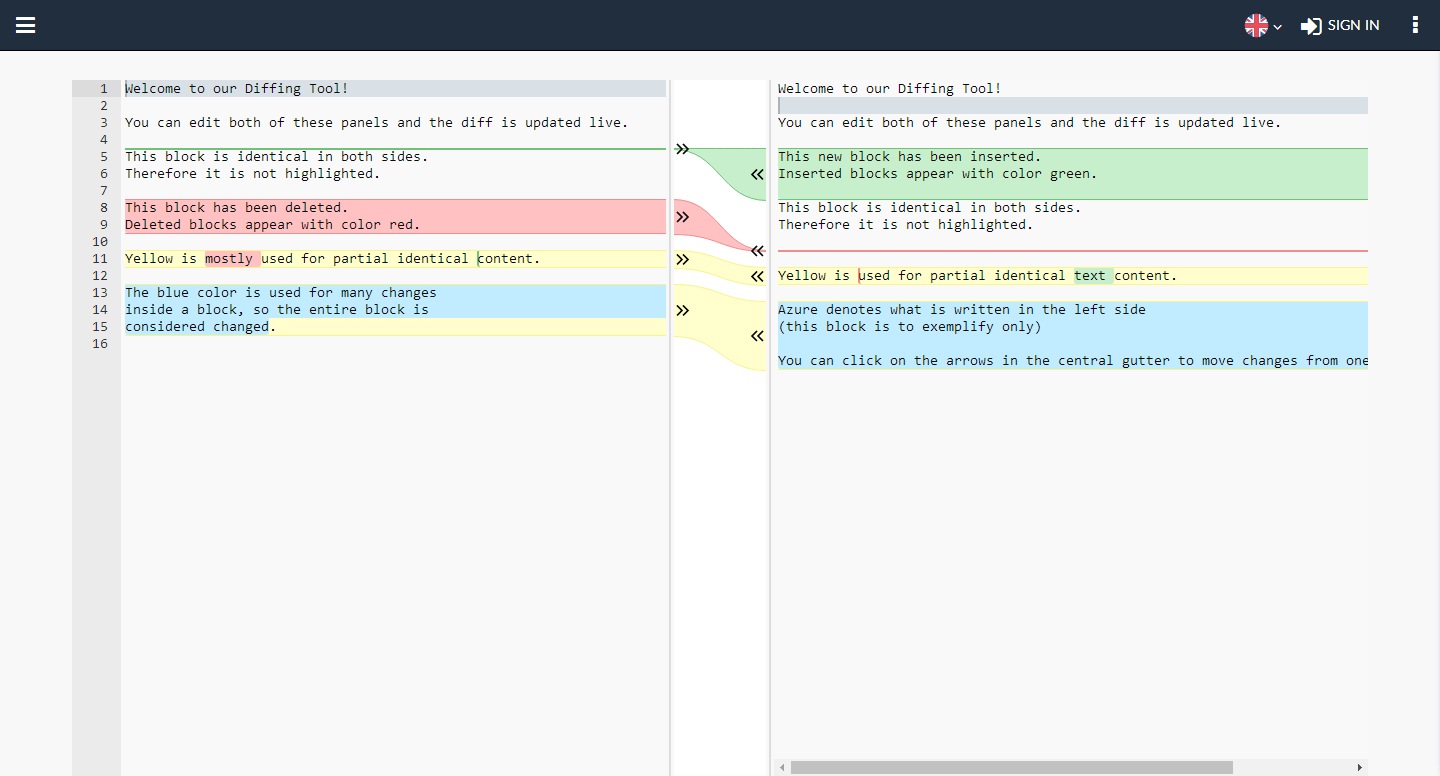This screenshot has width=1440, height=776.
Task: Click 'Azure denotes what is written in the left side'
Action: [962, 309]
